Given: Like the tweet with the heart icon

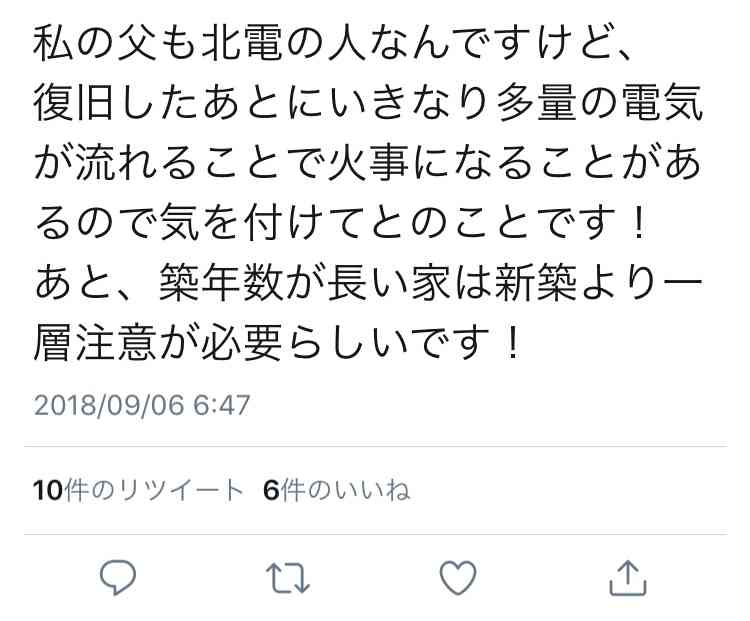Looking at the screenshot, I should (x=458, y=577).
